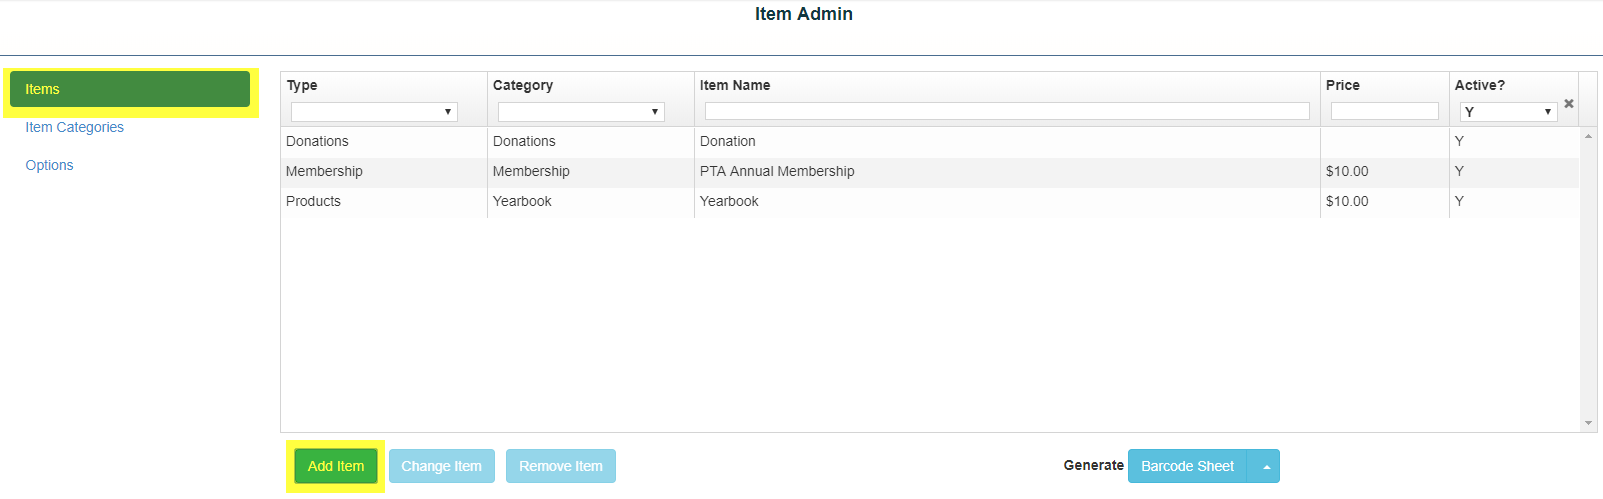
Task: Select the Items sidebar tab
Action: (x=130, y=89)
